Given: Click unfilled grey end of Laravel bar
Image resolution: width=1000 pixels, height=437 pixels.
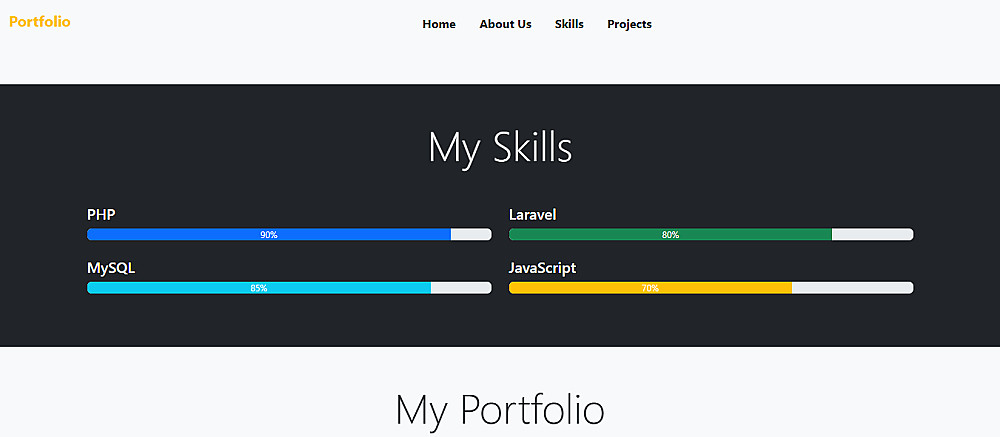Looking at the screenshot, I should (x=872, y=235).
